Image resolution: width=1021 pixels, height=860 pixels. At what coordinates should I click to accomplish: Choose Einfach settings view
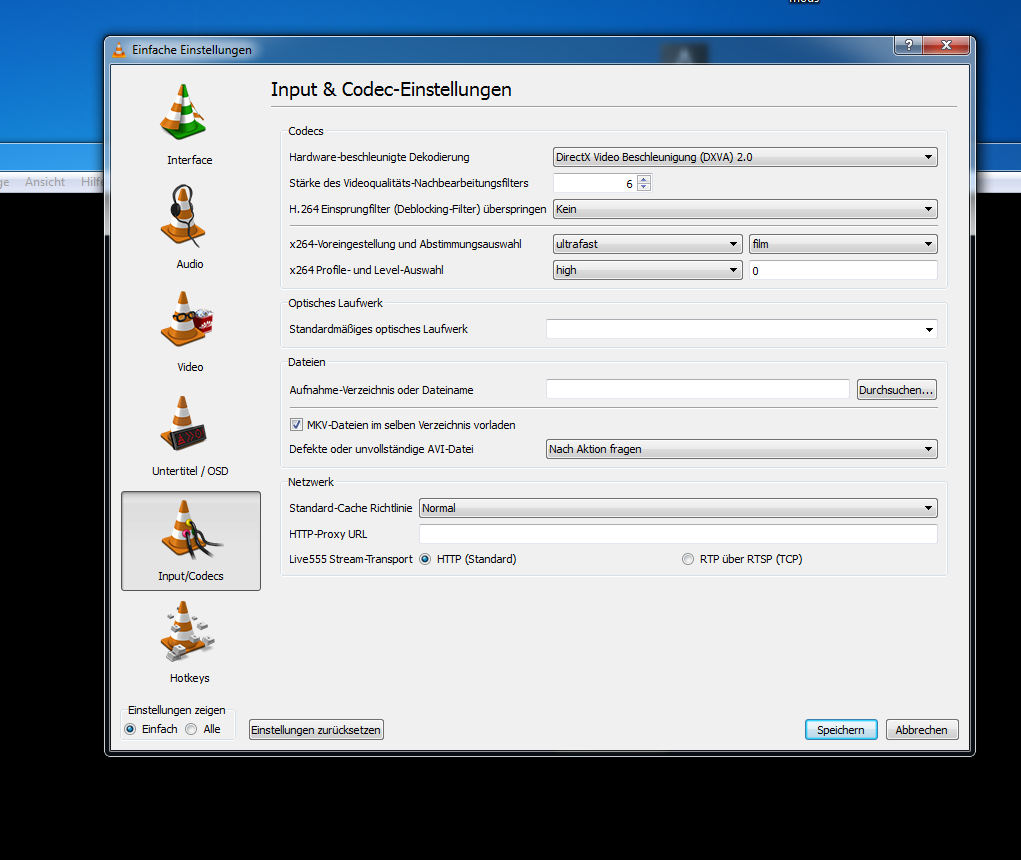point(130,729)
